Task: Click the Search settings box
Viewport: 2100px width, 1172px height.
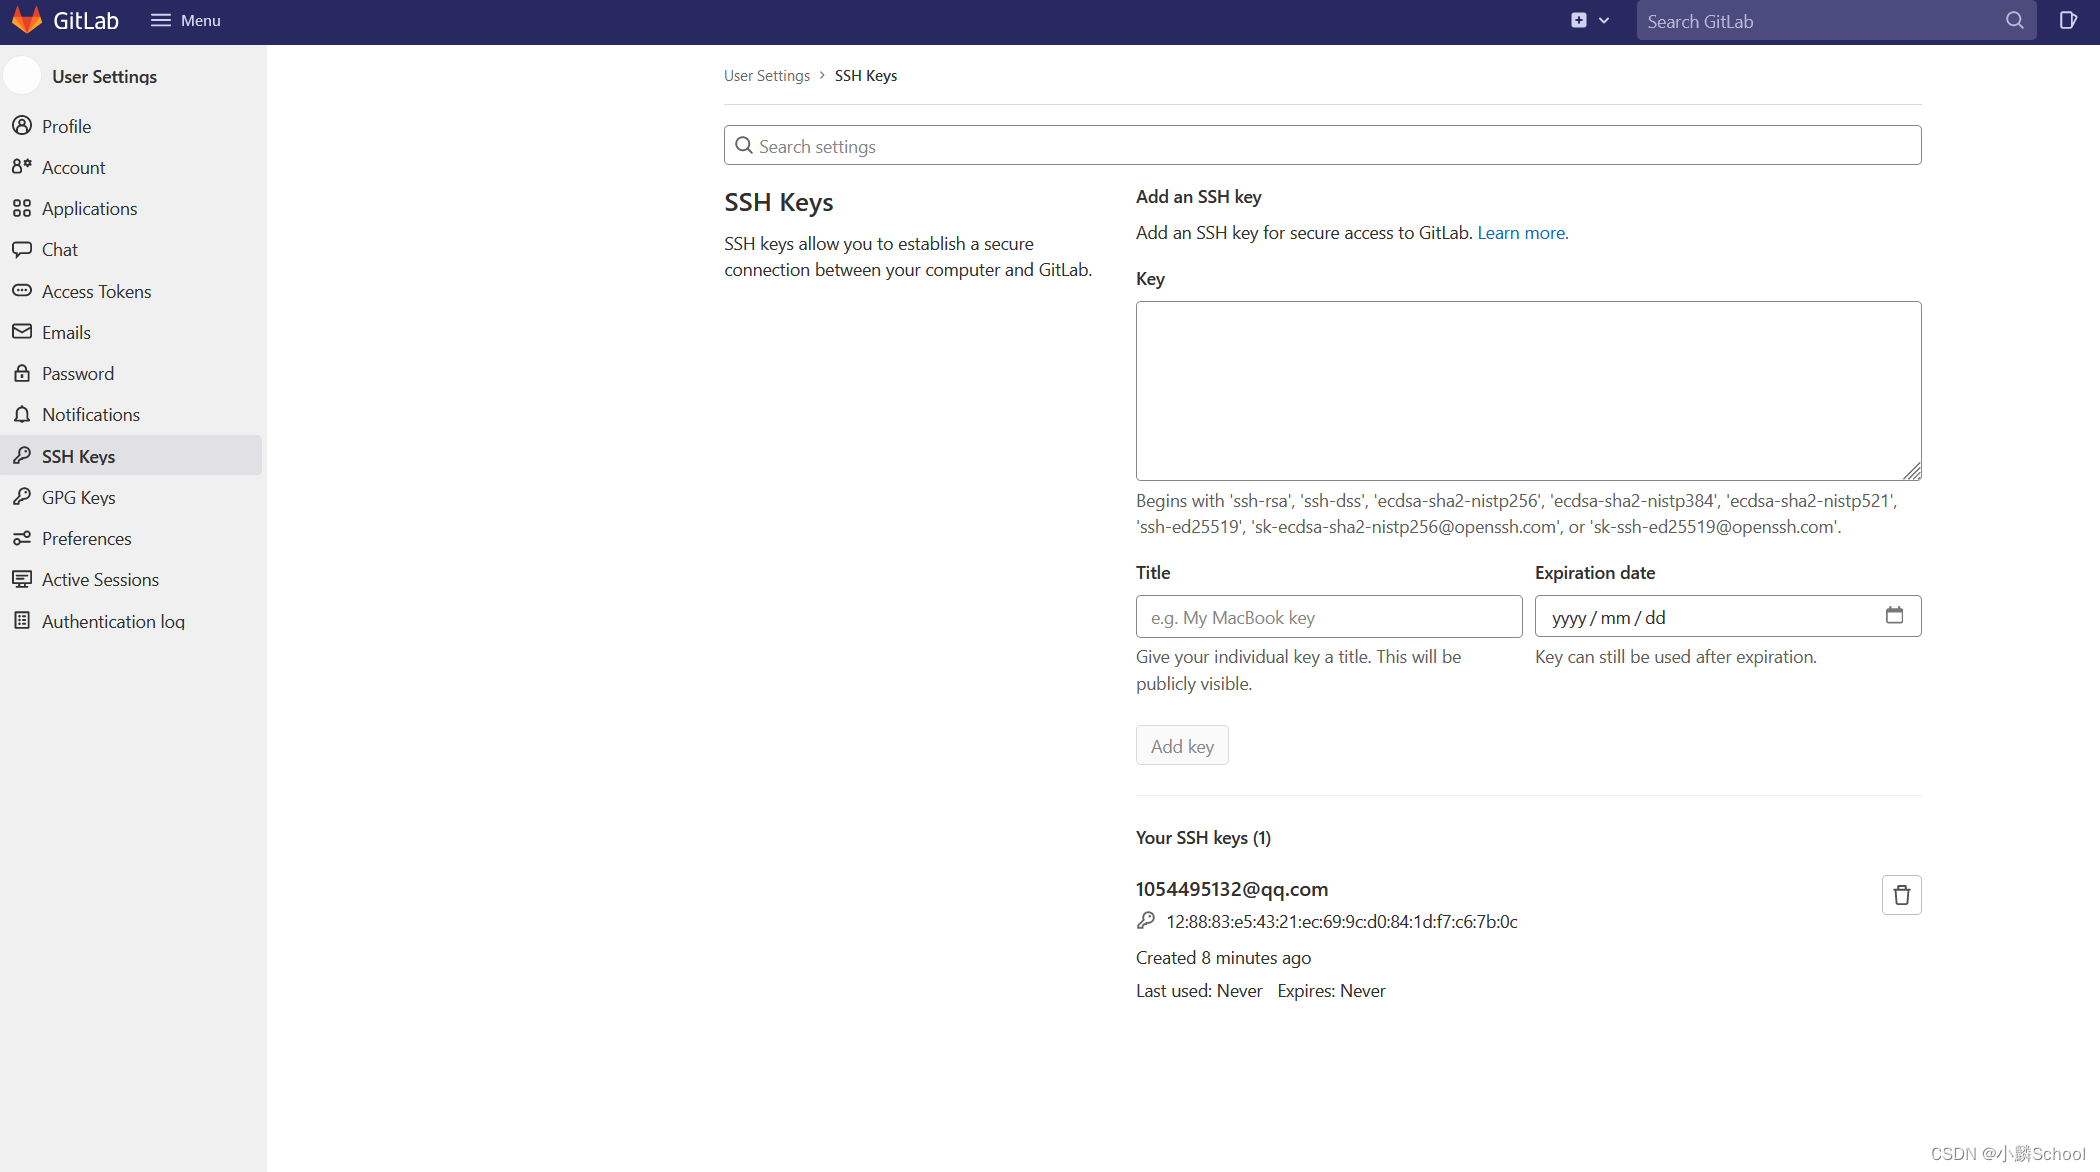Action: click(1322, 146)
